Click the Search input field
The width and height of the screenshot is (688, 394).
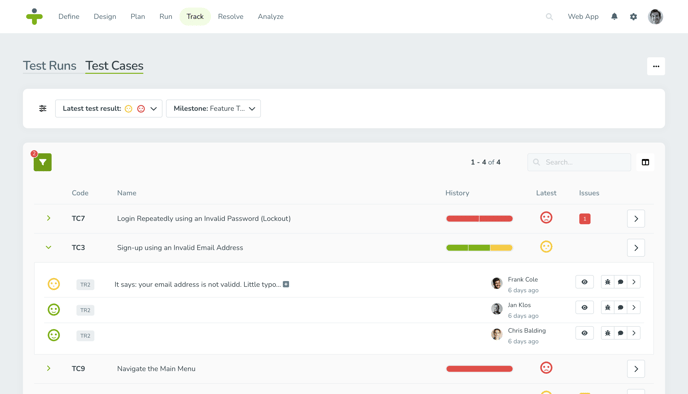click(x=579, y=162)
